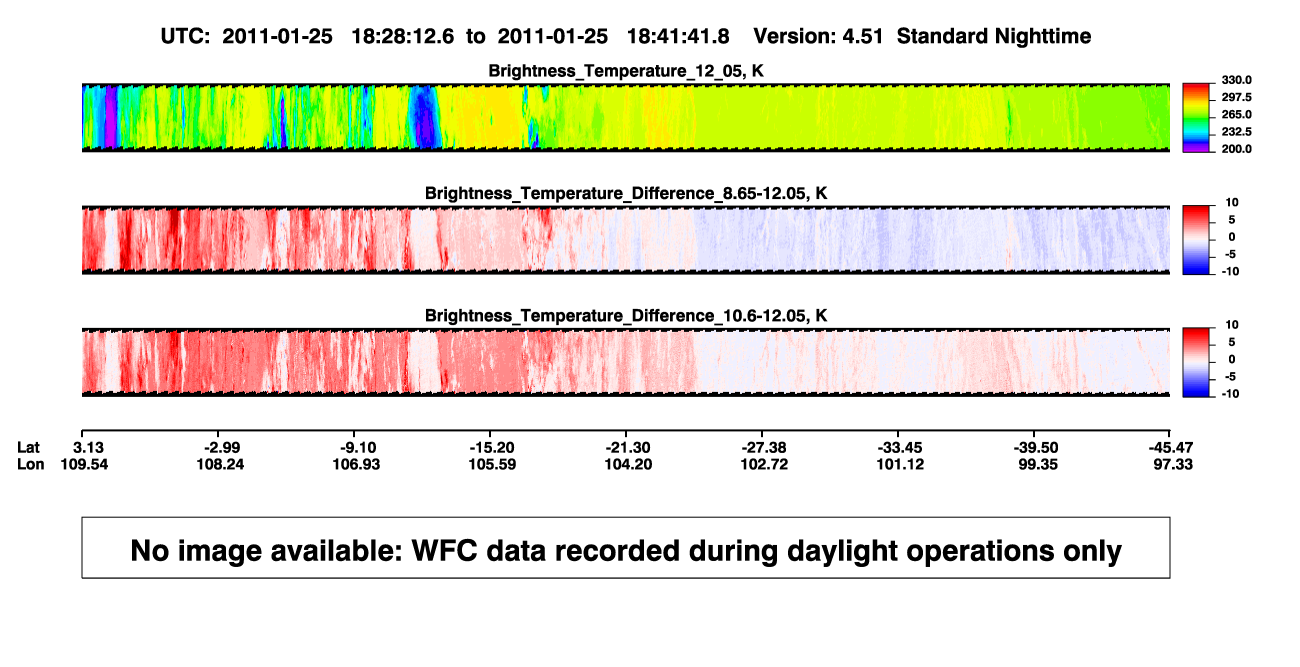Viewport: 1300px width, 667px height.
Task: Click the red-blue colorbar of 10.6-12.05 plot
Action: click(1197, 363)
